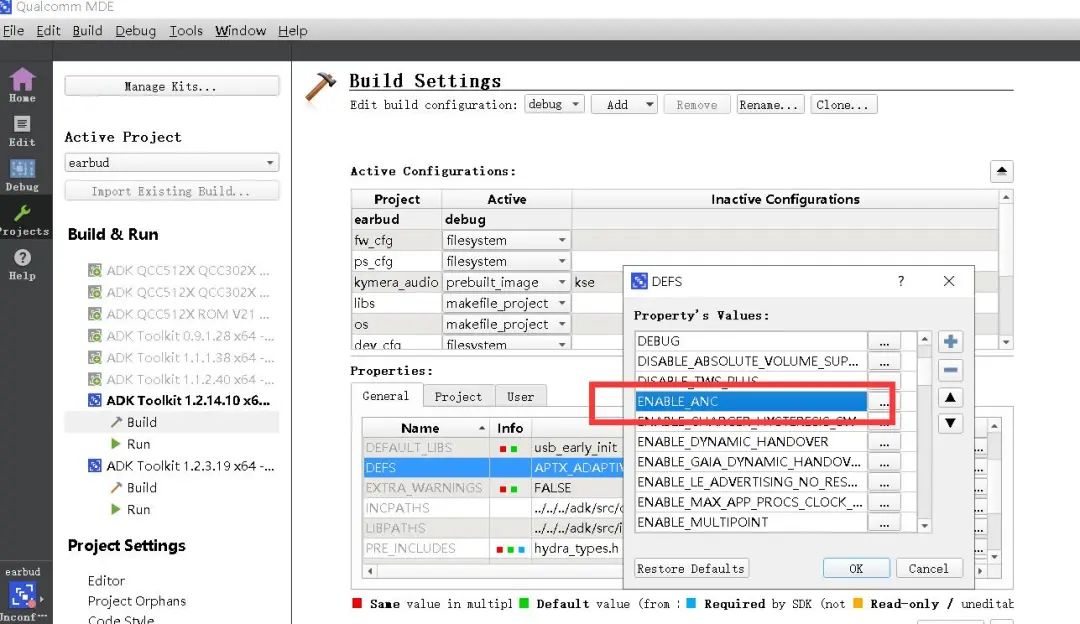Click Manage Kits button

(172, 86)
